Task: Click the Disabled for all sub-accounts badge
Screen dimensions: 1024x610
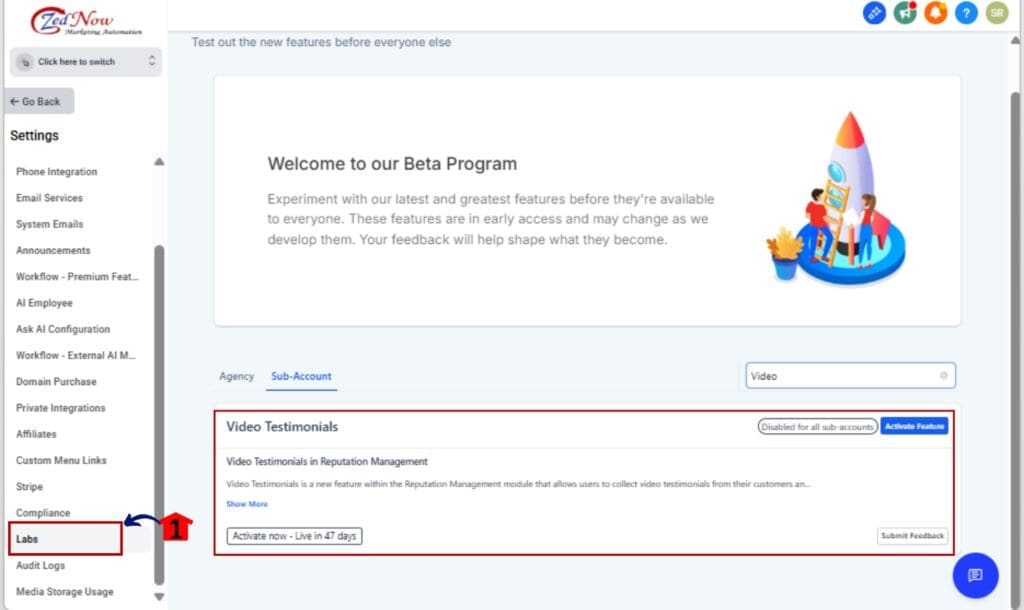Action: (x=817, y=425)
